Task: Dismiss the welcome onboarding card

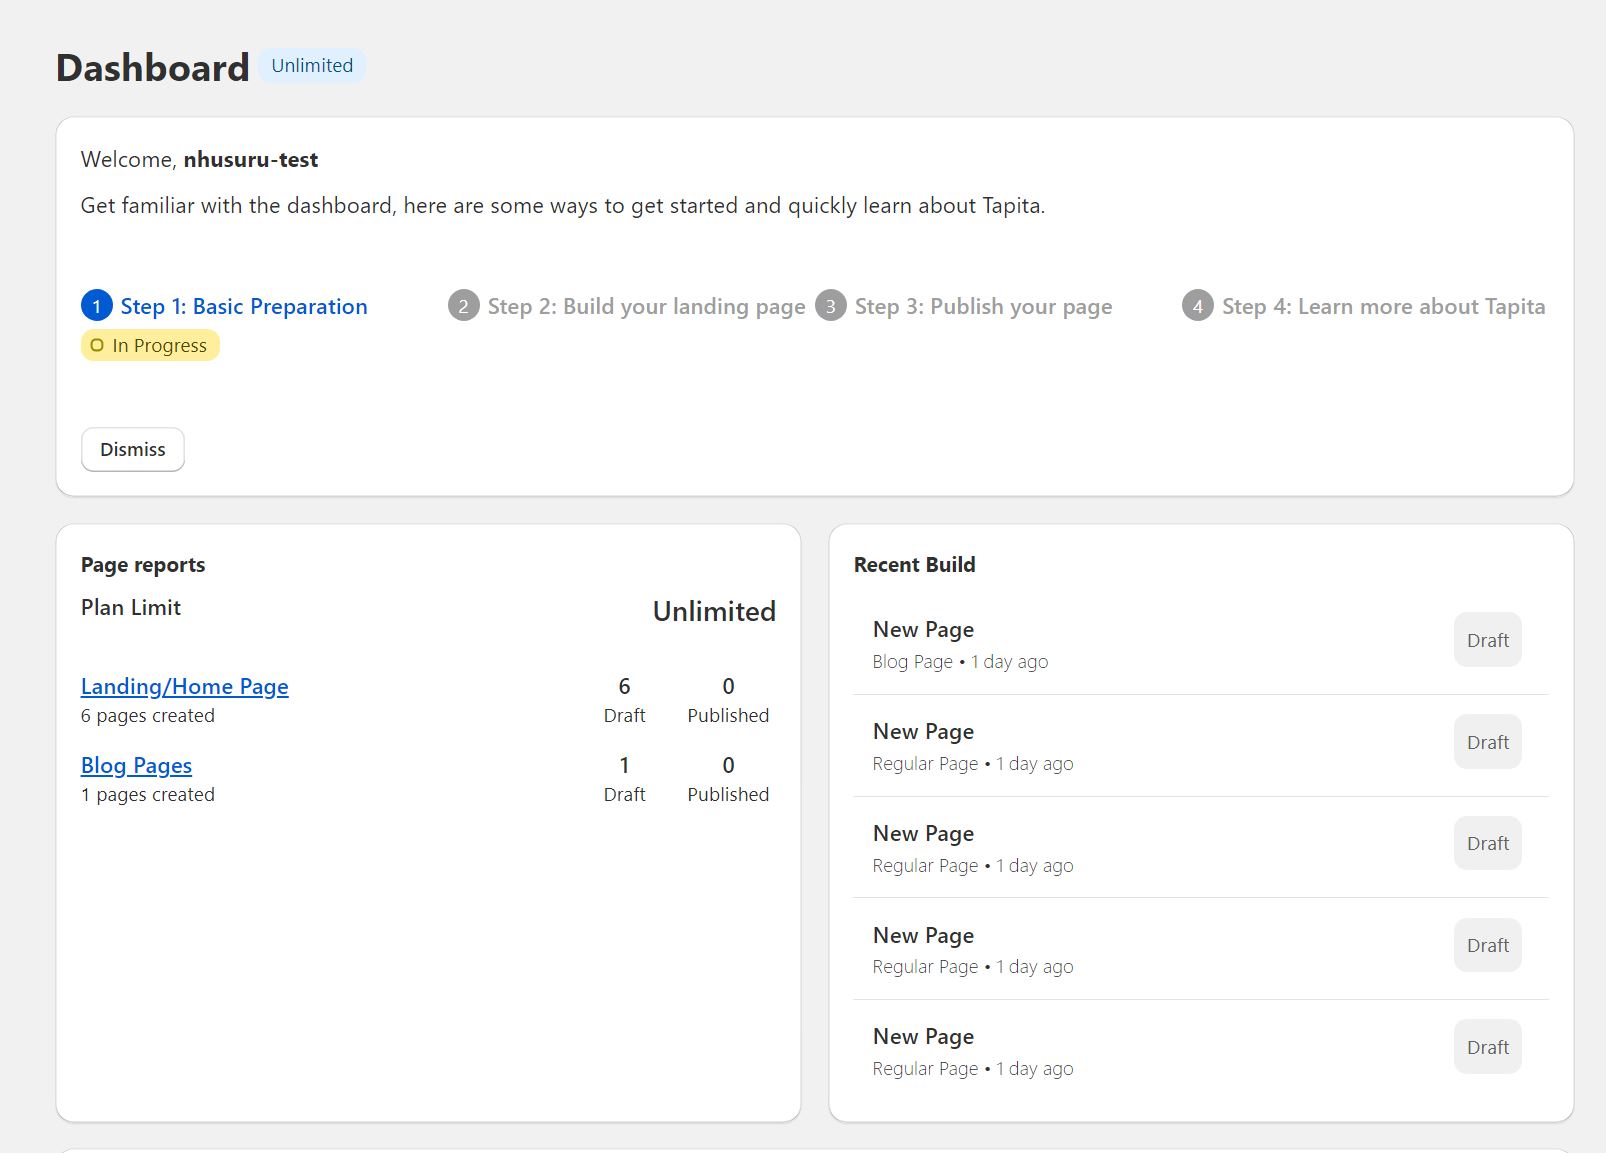Action: [x=133, y=450]
